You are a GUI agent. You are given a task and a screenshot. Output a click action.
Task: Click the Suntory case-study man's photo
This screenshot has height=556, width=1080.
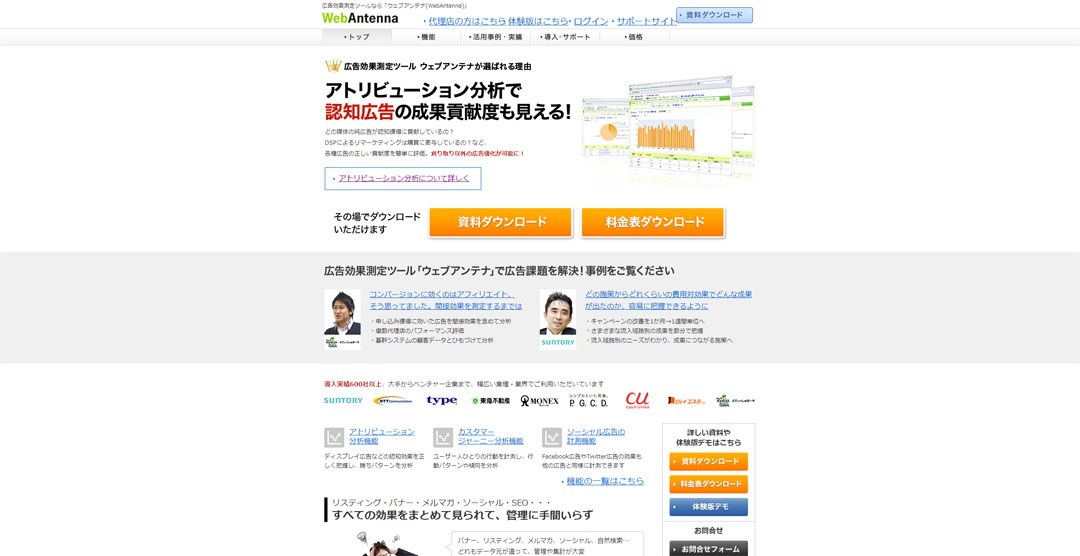pyautogui.click(x=558, y=312)
